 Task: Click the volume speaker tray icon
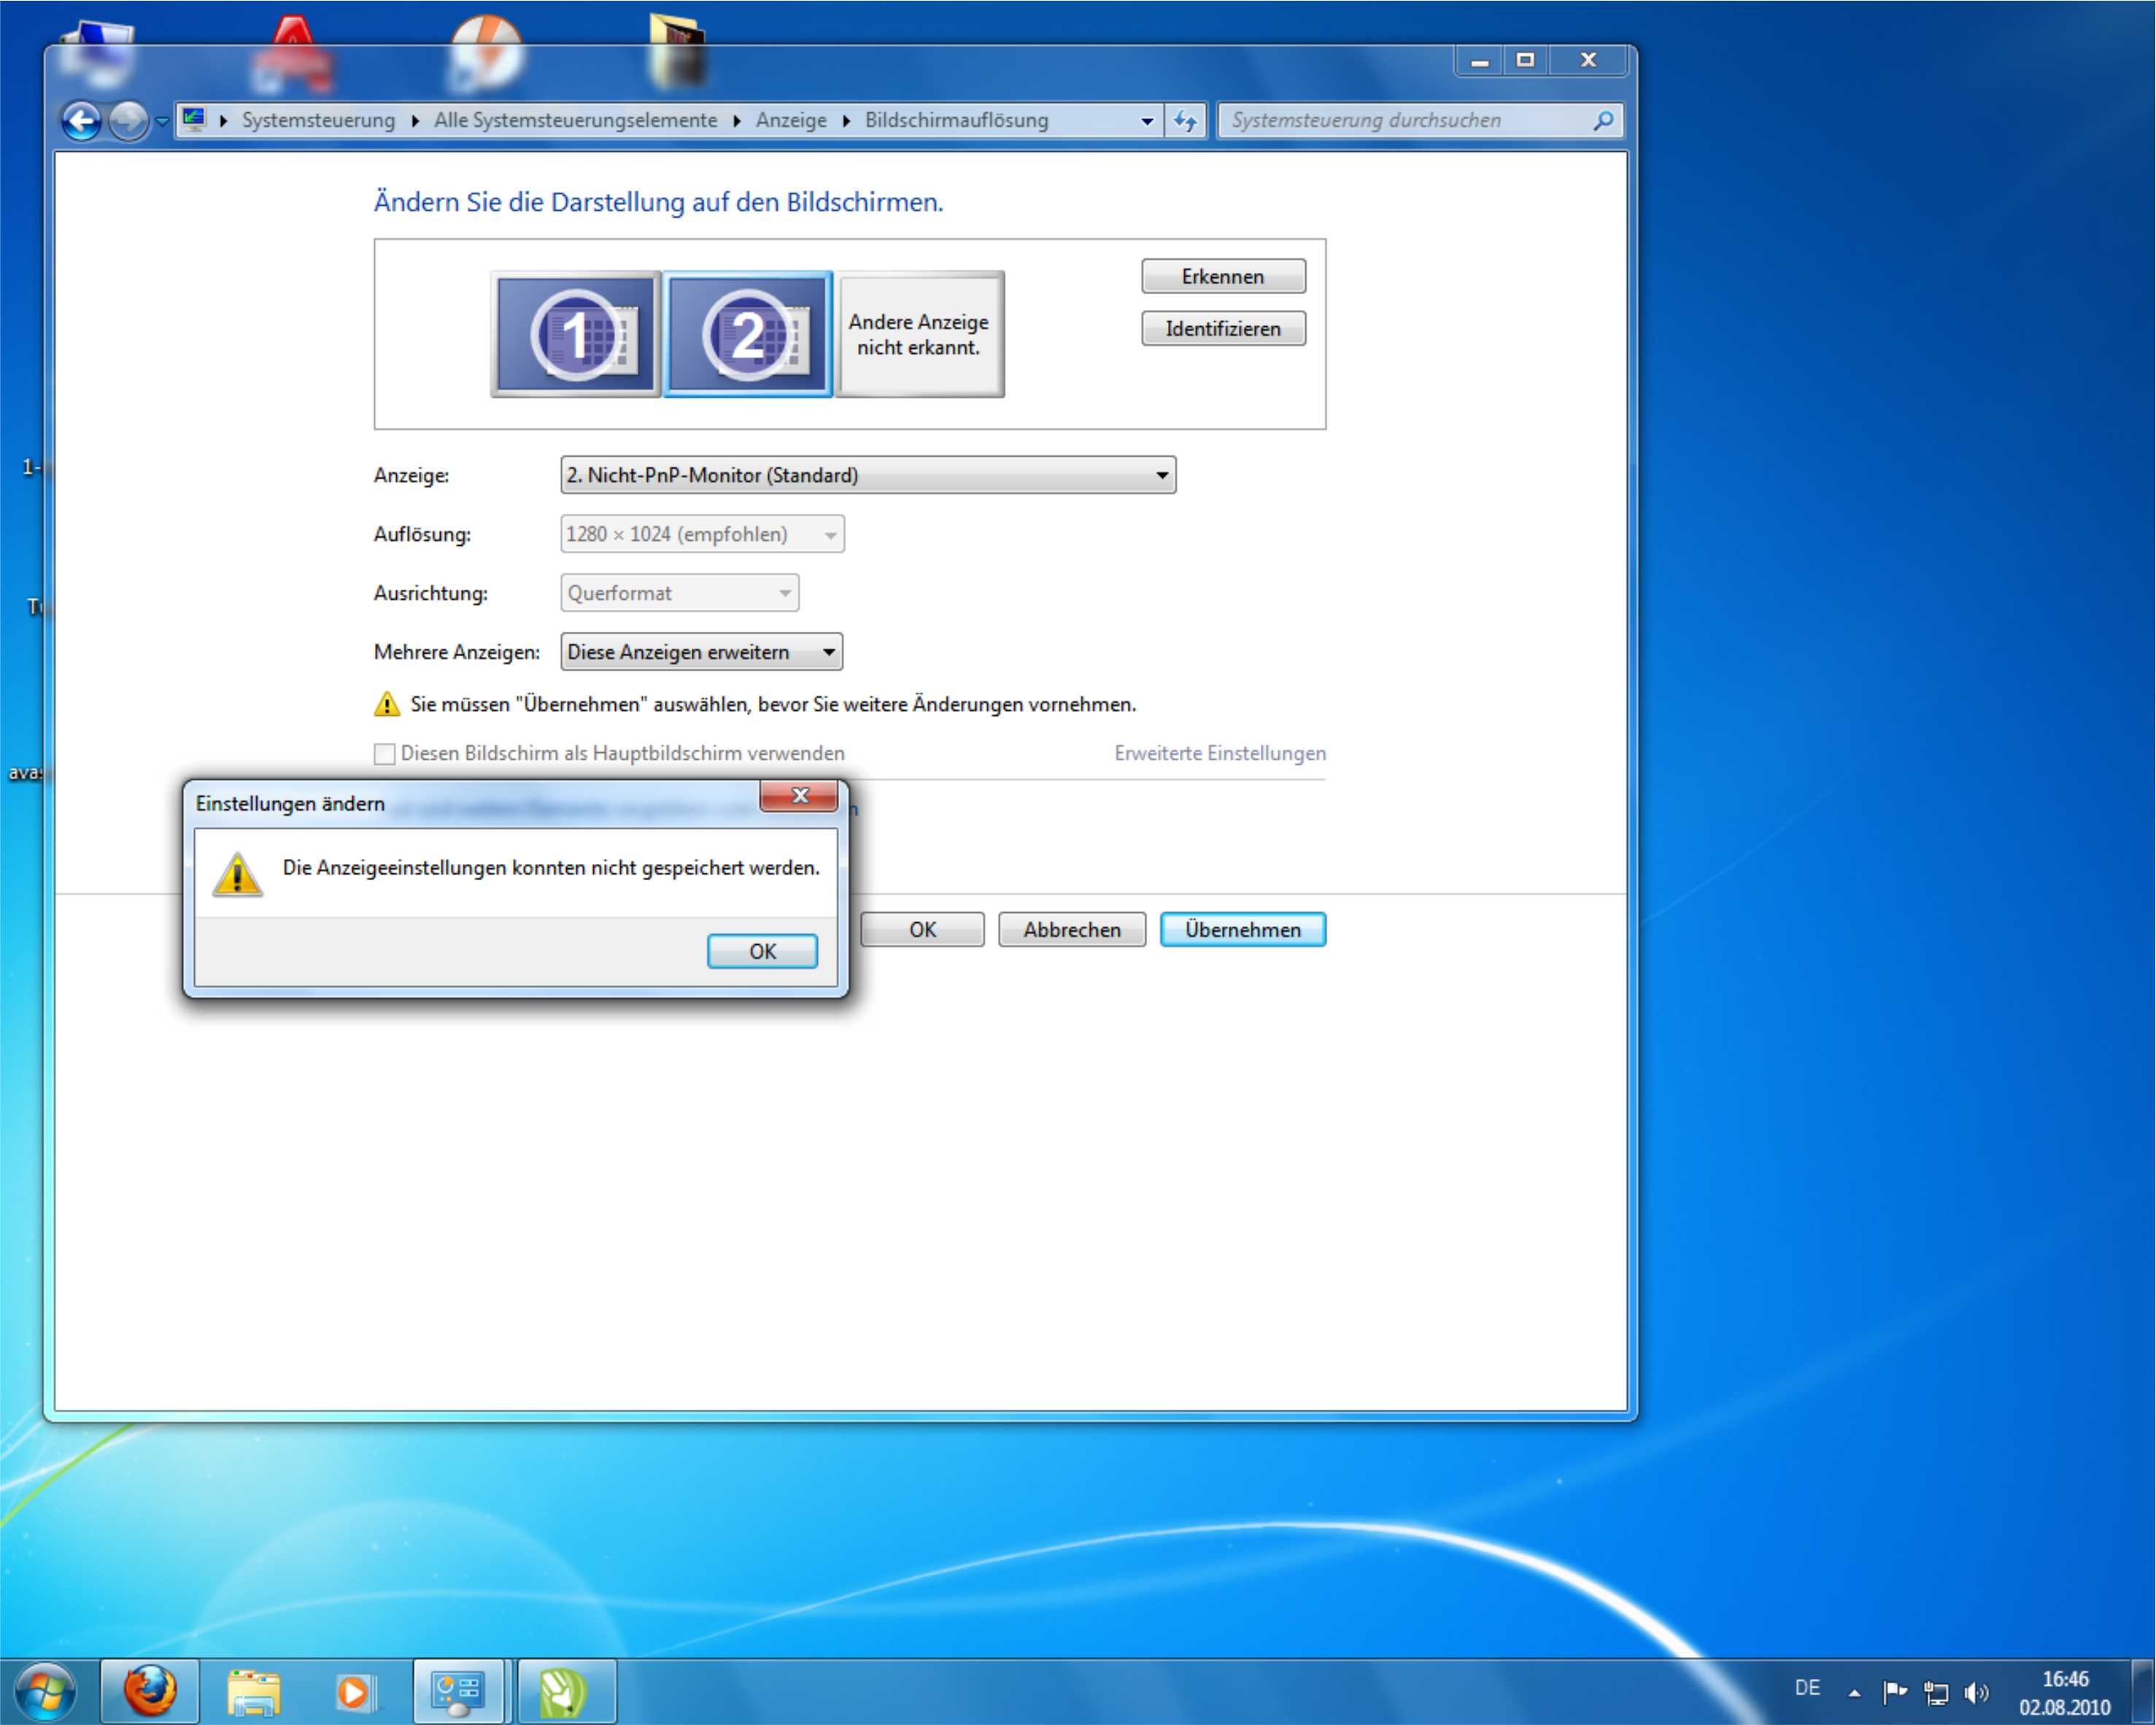click(1976, 1692)
